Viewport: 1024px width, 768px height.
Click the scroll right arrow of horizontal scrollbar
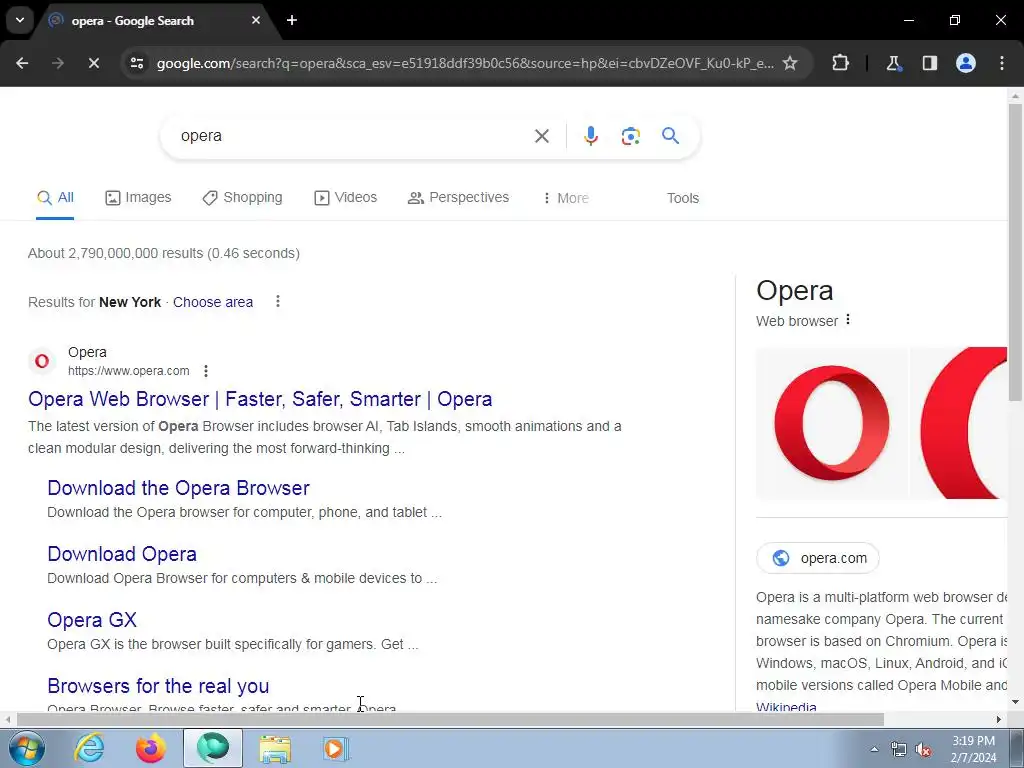point(999,720)
